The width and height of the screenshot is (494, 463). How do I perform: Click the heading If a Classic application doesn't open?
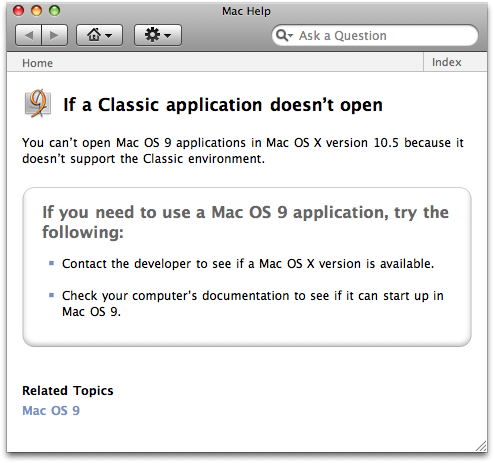(223, 105)
